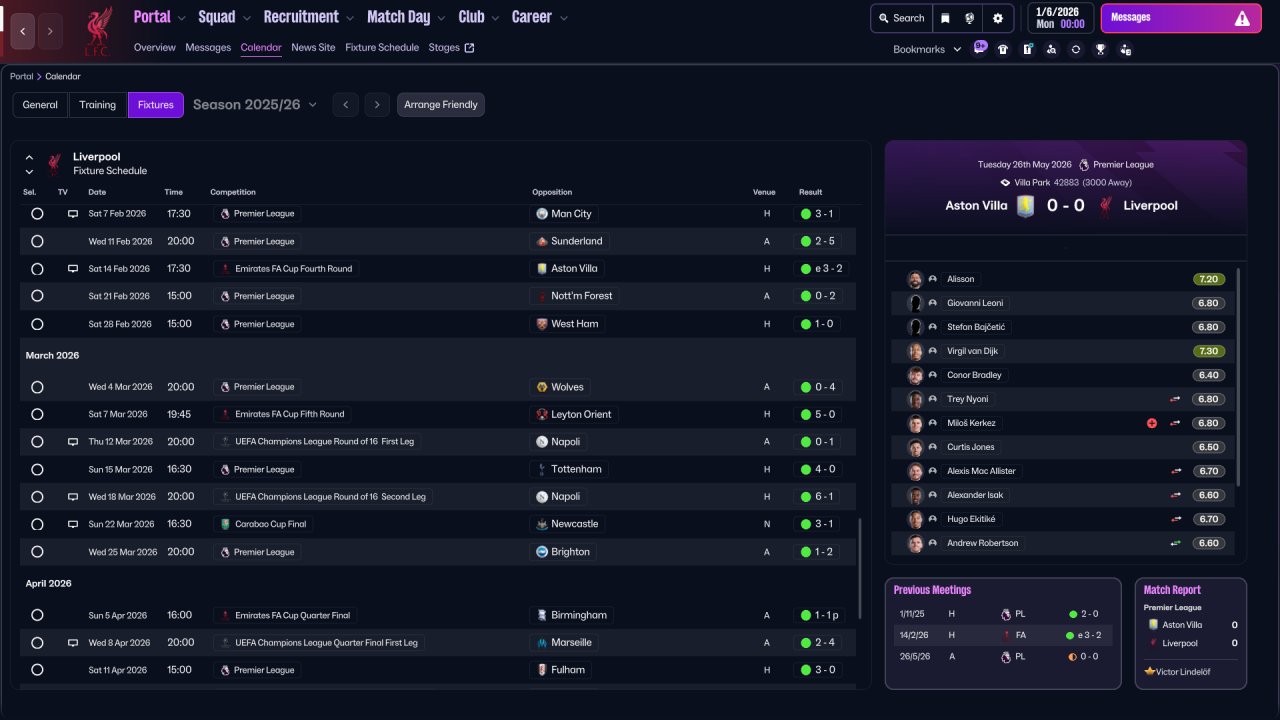Open the globe world icon in top bar
Screen dimensions: 1280x720
970,18
